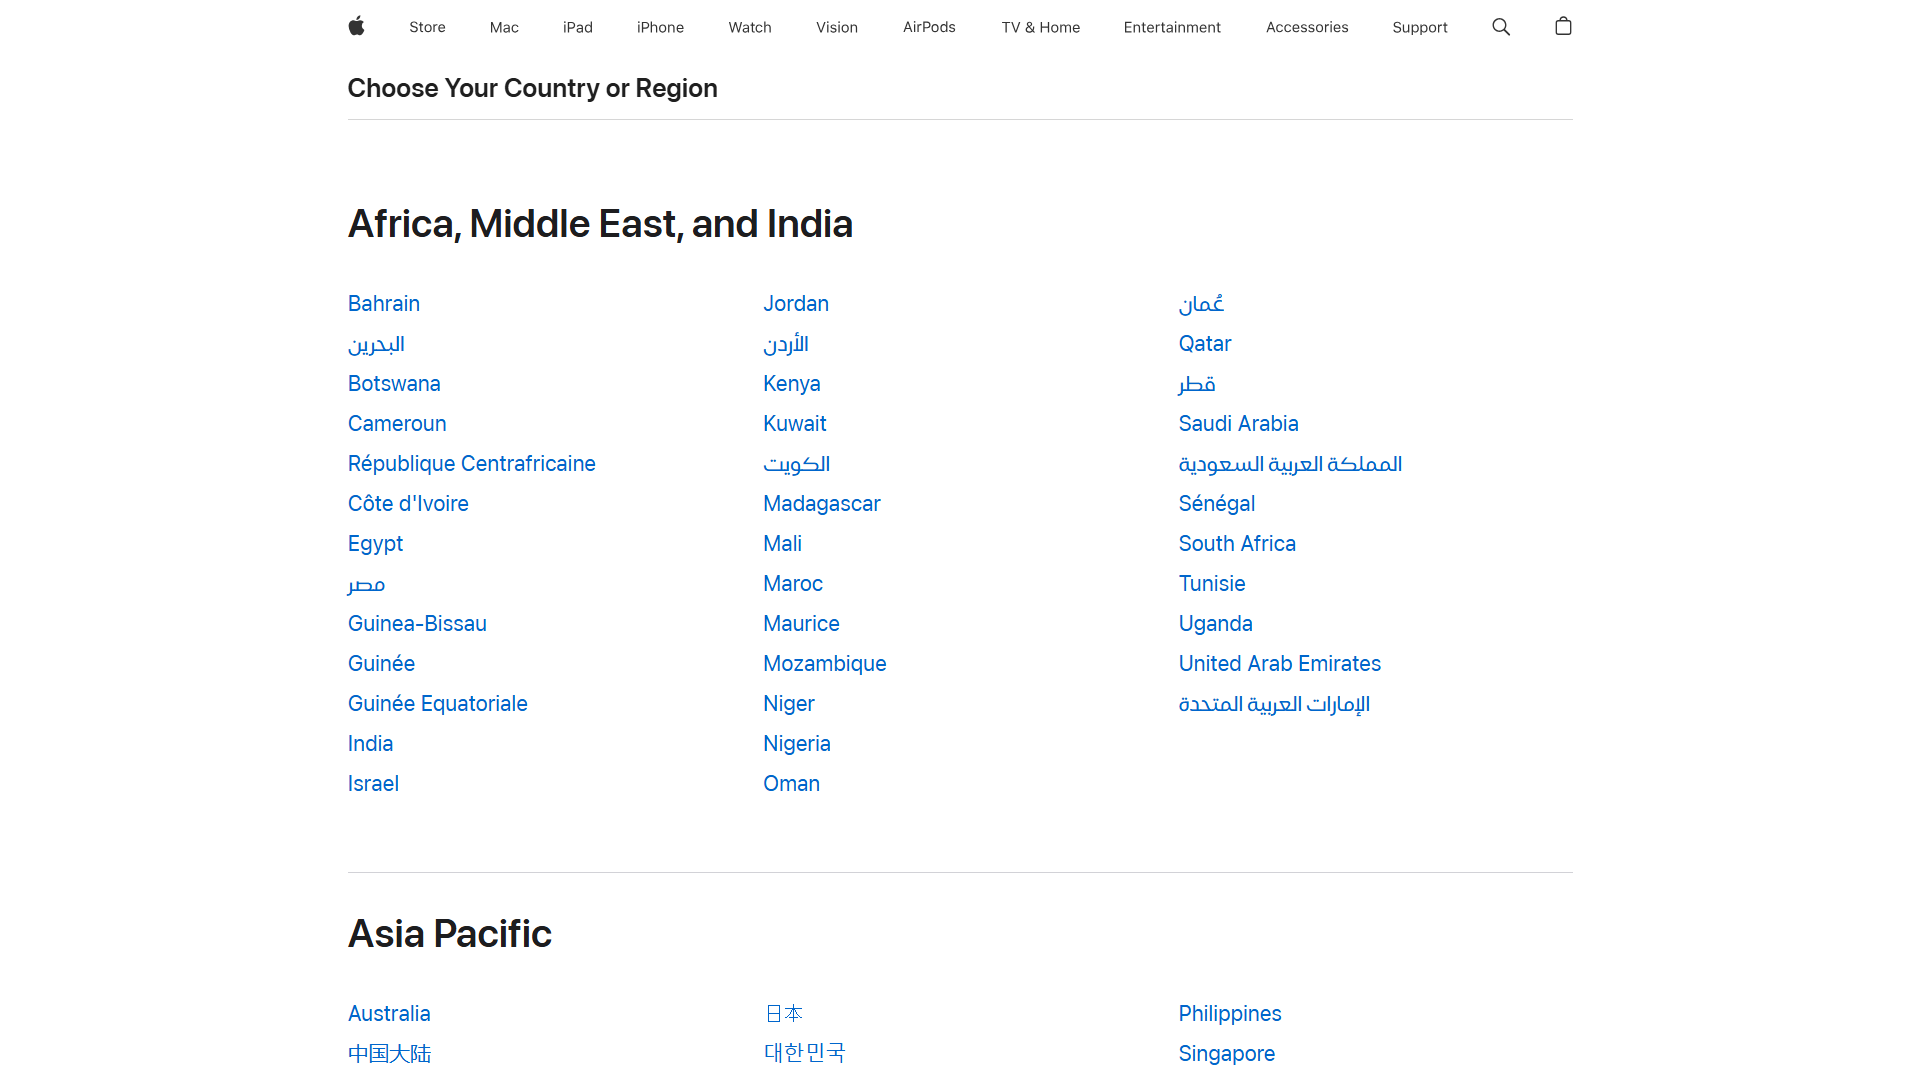1920x1080 pixels.
Task: Select Tunisie link
Action: (x=1212, y=584)
